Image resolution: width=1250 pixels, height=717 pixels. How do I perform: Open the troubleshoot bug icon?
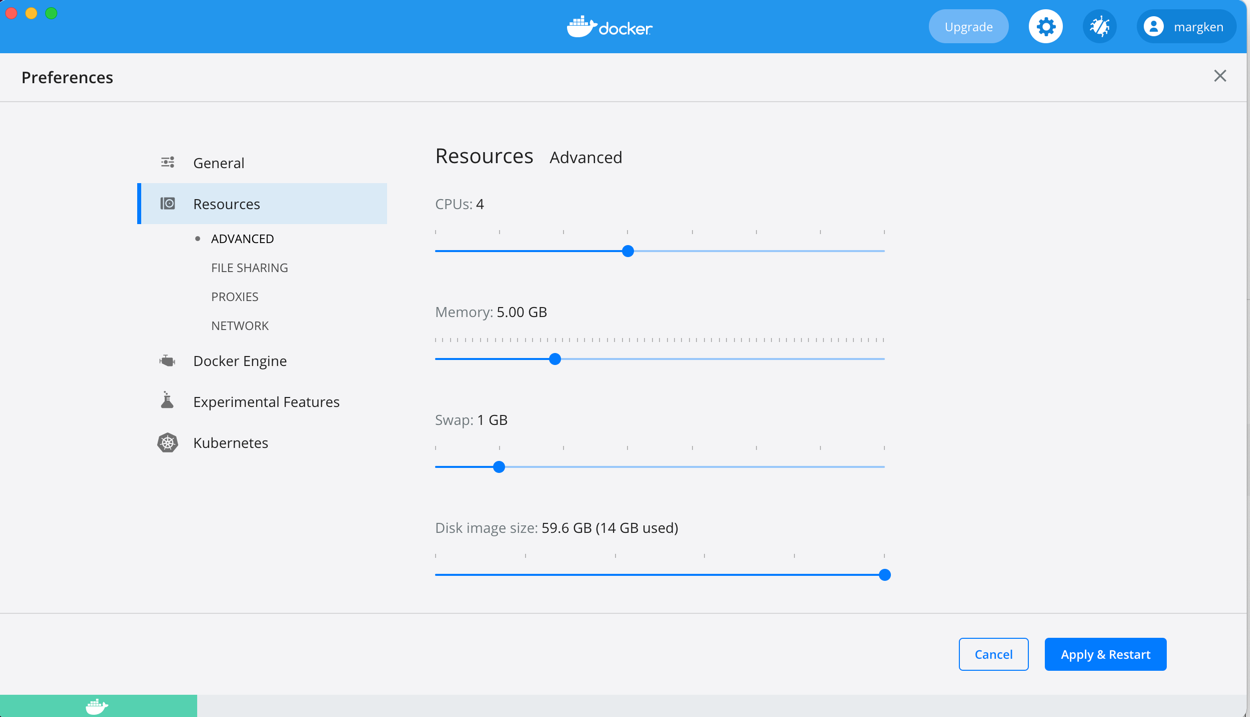(1099, 26)
